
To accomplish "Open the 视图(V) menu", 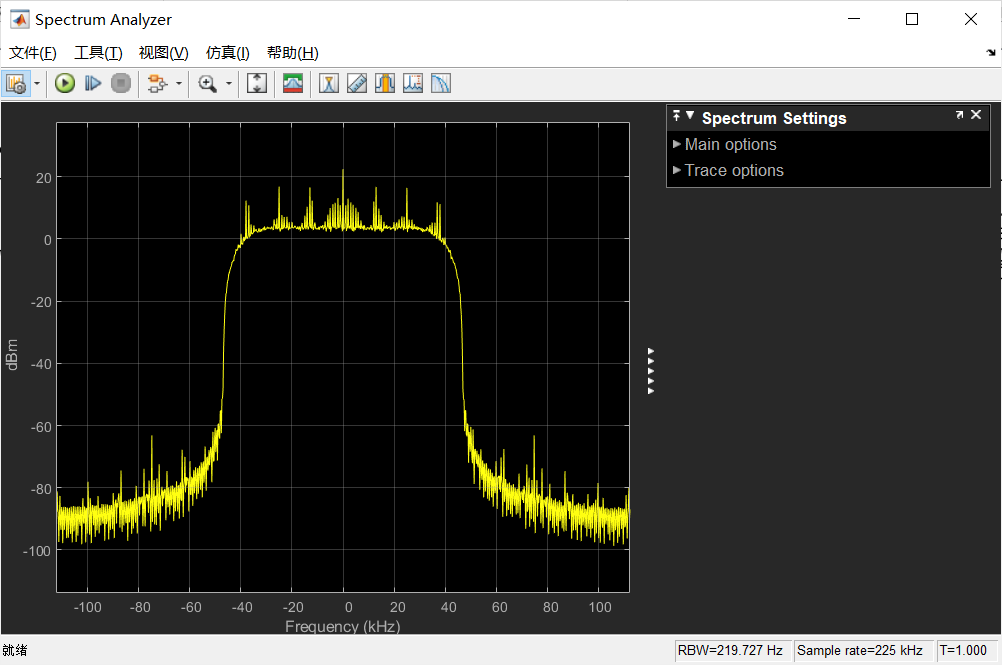I will [164, 52].
